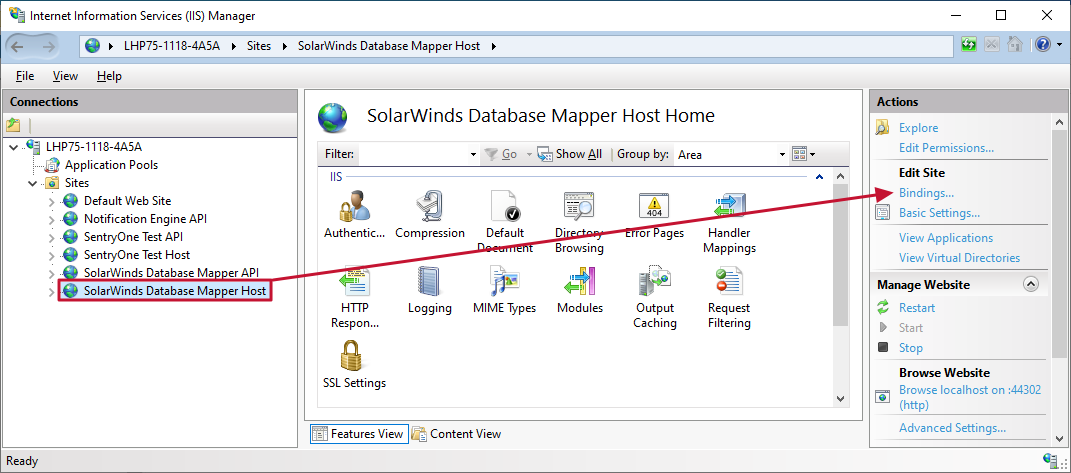Click the Restart website action
The image size is (1071, 473).
point(917,308)
